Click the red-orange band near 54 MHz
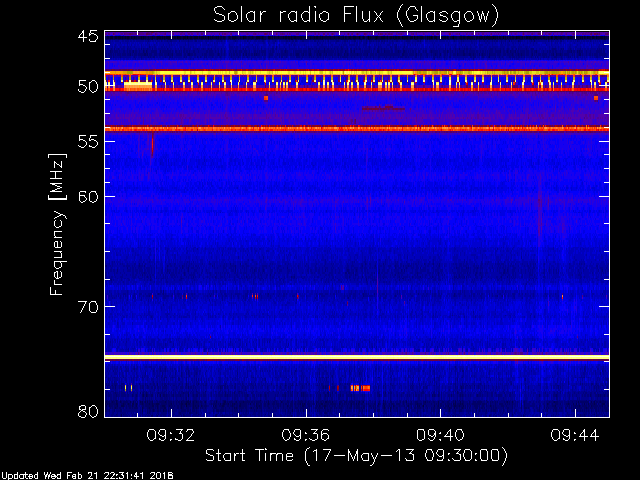This screenshot has height=480, width=640. point(357,129)
